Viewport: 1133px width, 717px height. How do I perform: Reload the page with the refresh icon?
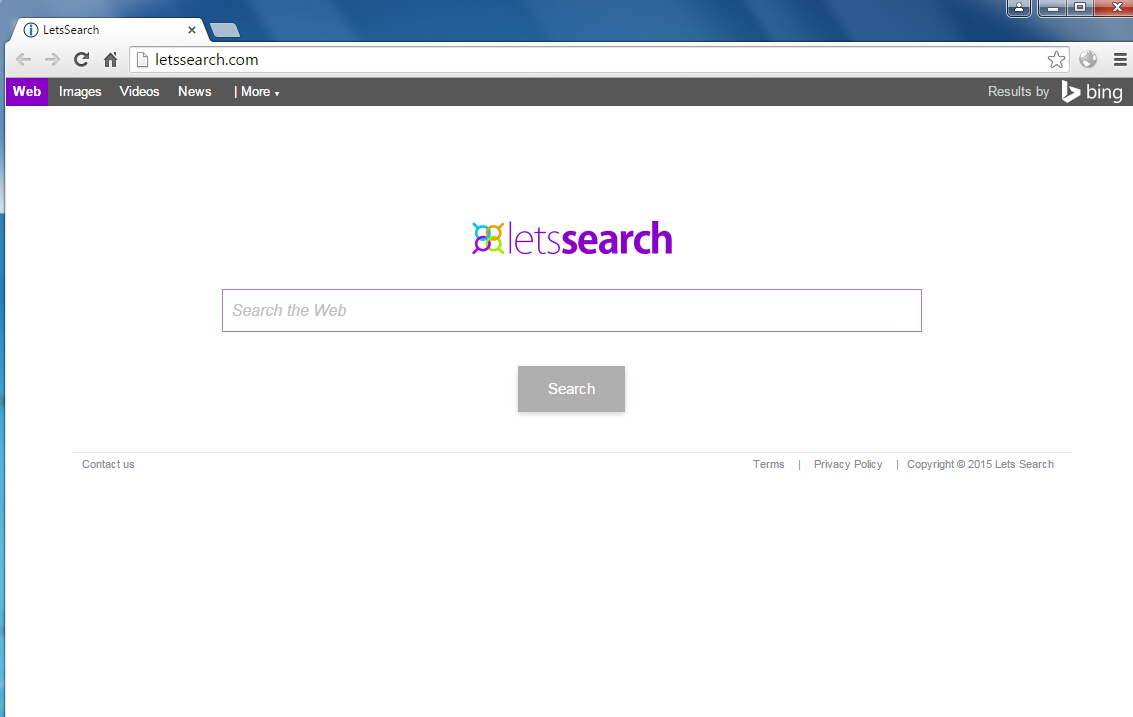tap(82, 60)
